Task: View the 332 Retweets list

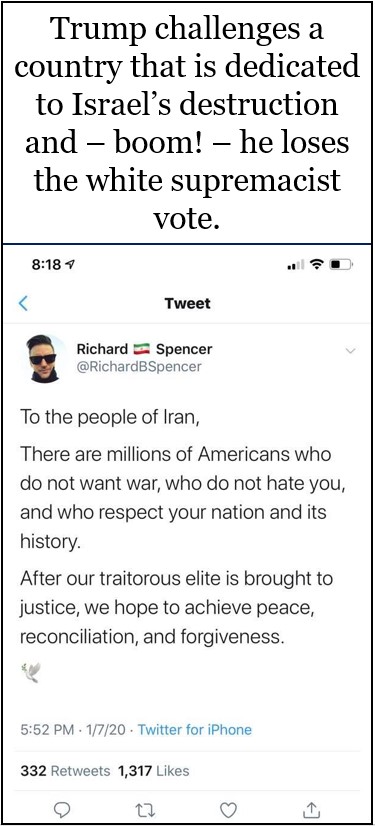Action: pyautogui.click(x=65, y=771)
